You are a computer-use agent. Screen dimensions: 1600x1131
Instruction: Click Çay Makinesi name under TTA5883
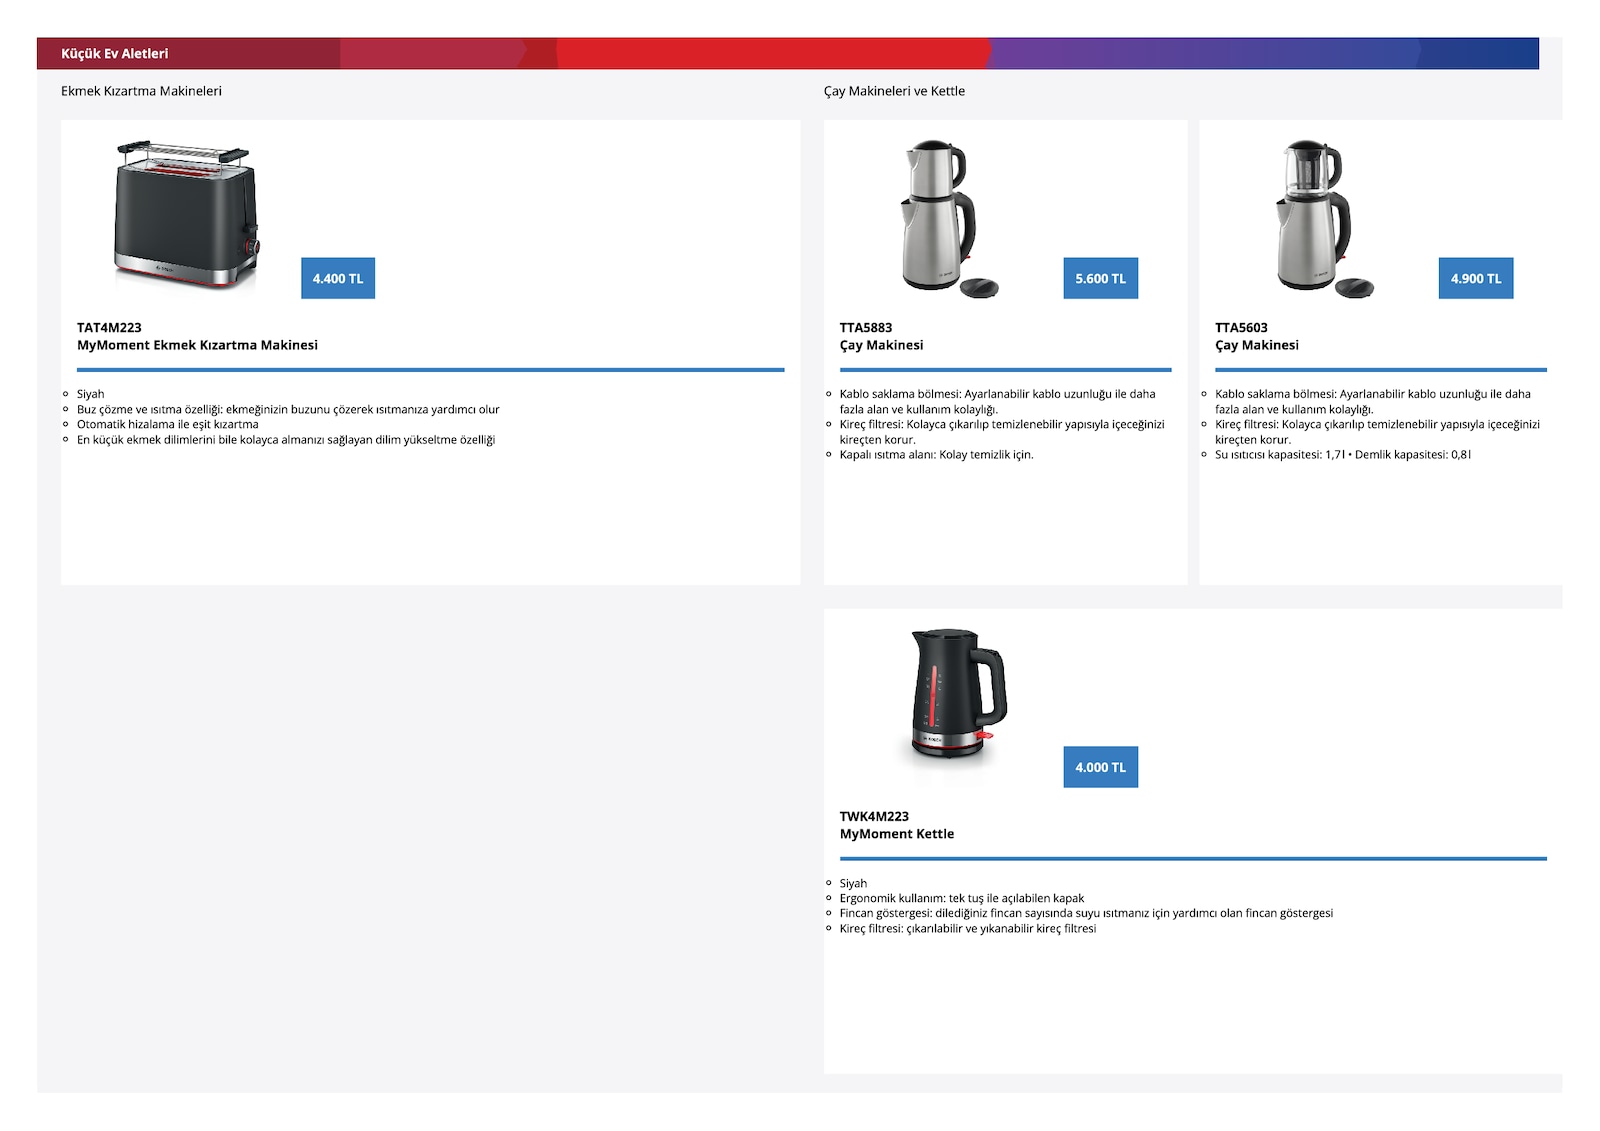pos(881,345)
